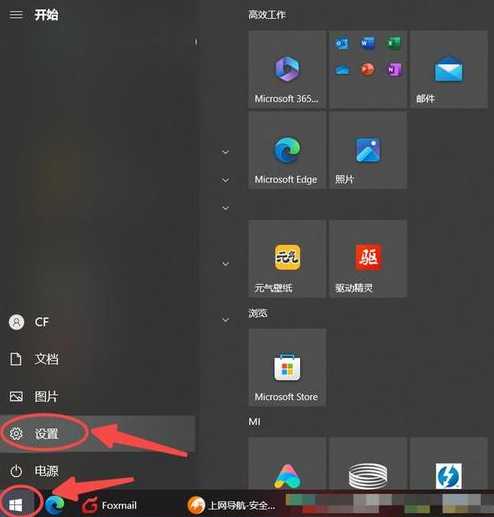Open the 电源 power menu
Viewport: 494px width, 517px height.
(x=97, y=471)
